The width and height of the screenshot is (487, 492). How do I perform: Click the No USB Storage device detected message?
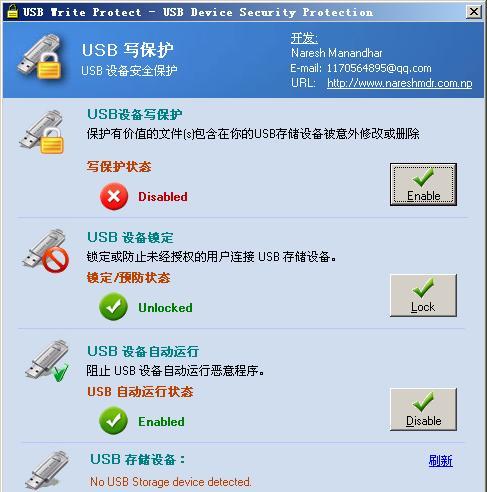click(x=171, y=482)
